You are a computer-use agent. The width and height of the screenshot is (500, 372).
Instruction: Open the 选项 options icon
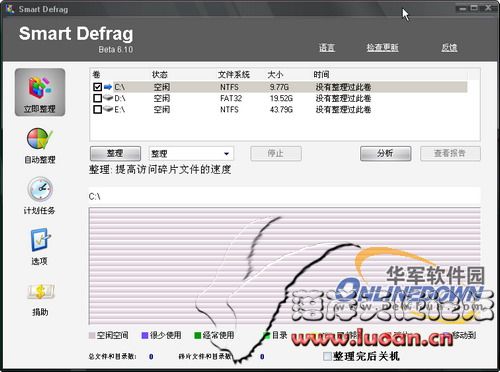pyautogui.click(x=40, y=239)
